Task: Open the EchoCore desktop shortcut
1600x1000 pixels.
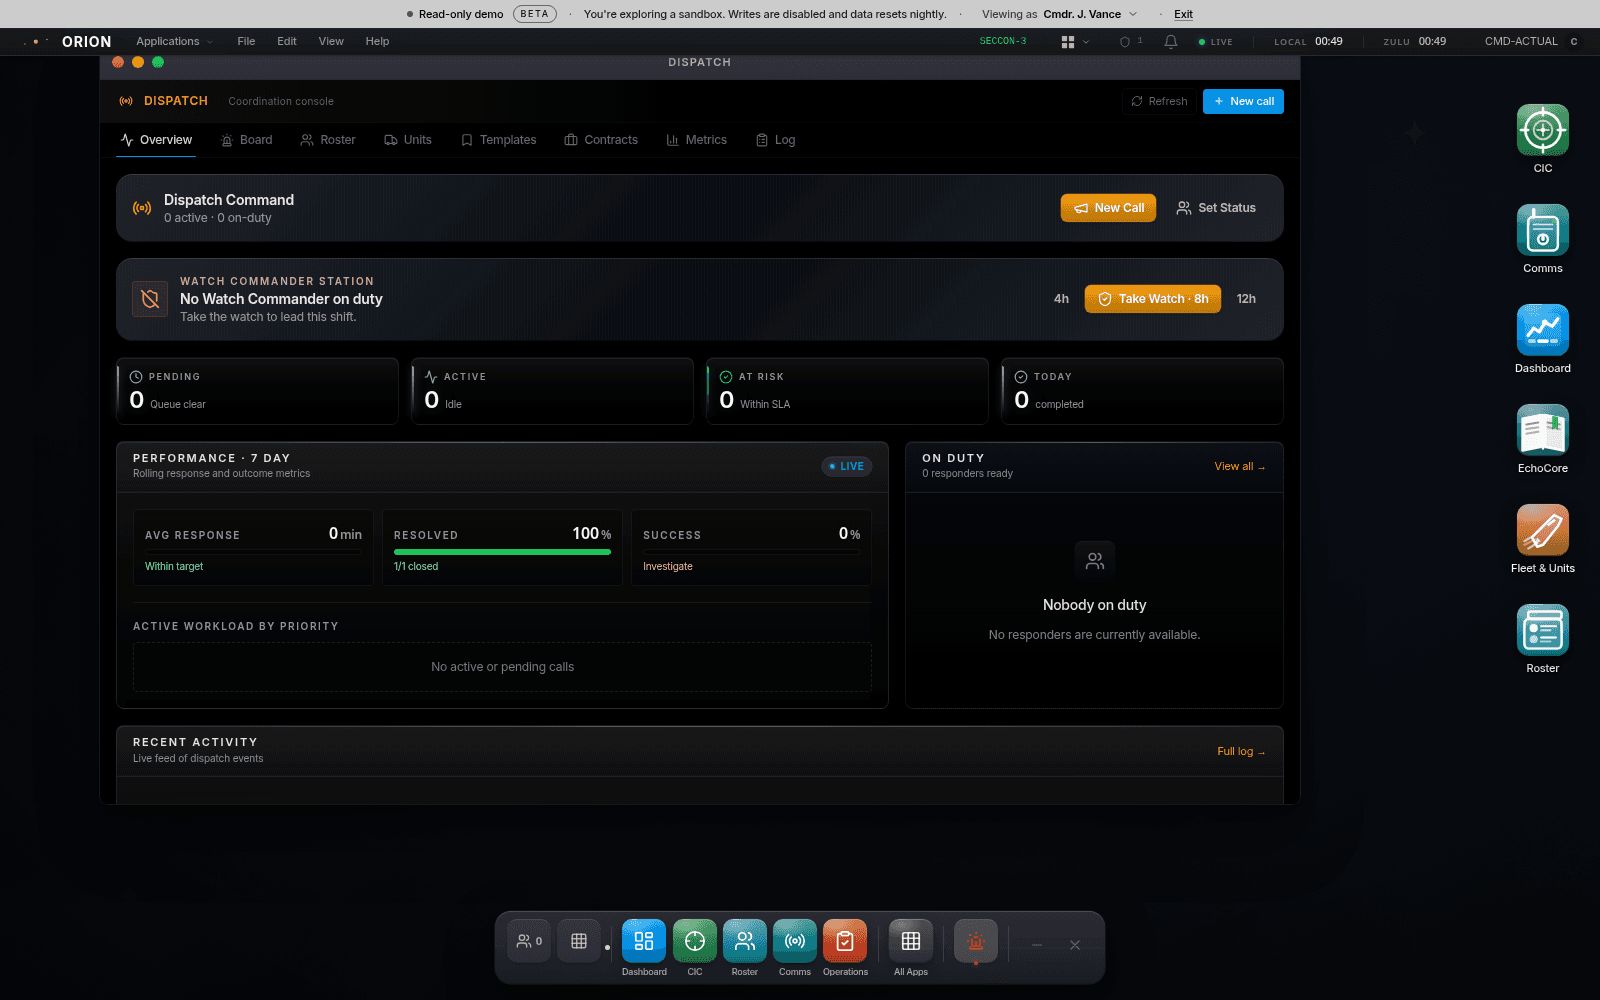Action: tap(1542, 430)
